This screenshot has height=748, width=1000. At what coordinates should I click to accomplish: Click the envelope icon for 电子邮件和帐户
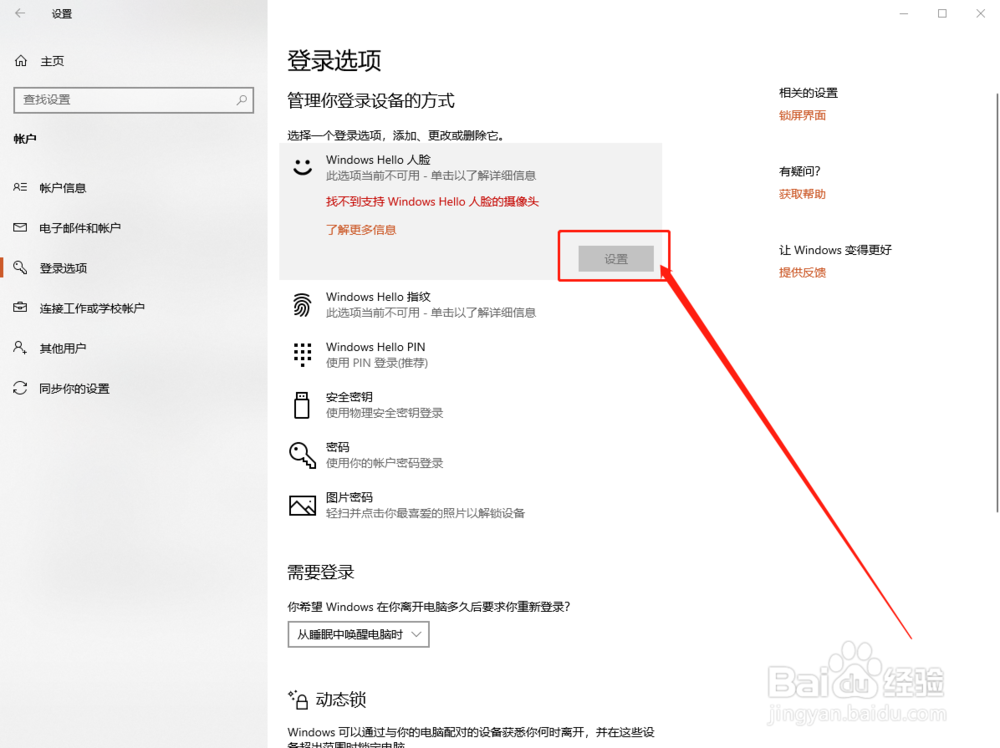20,228
